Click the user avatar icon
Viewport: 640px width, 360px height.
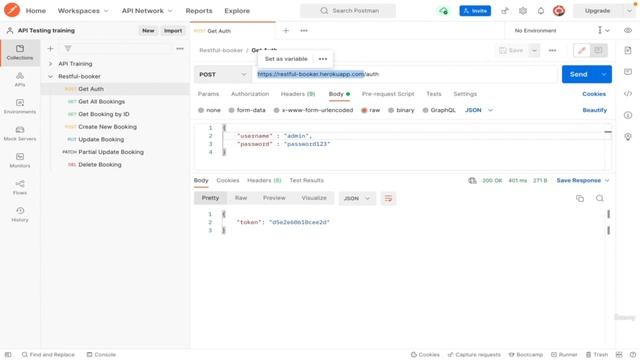(559, 11)
